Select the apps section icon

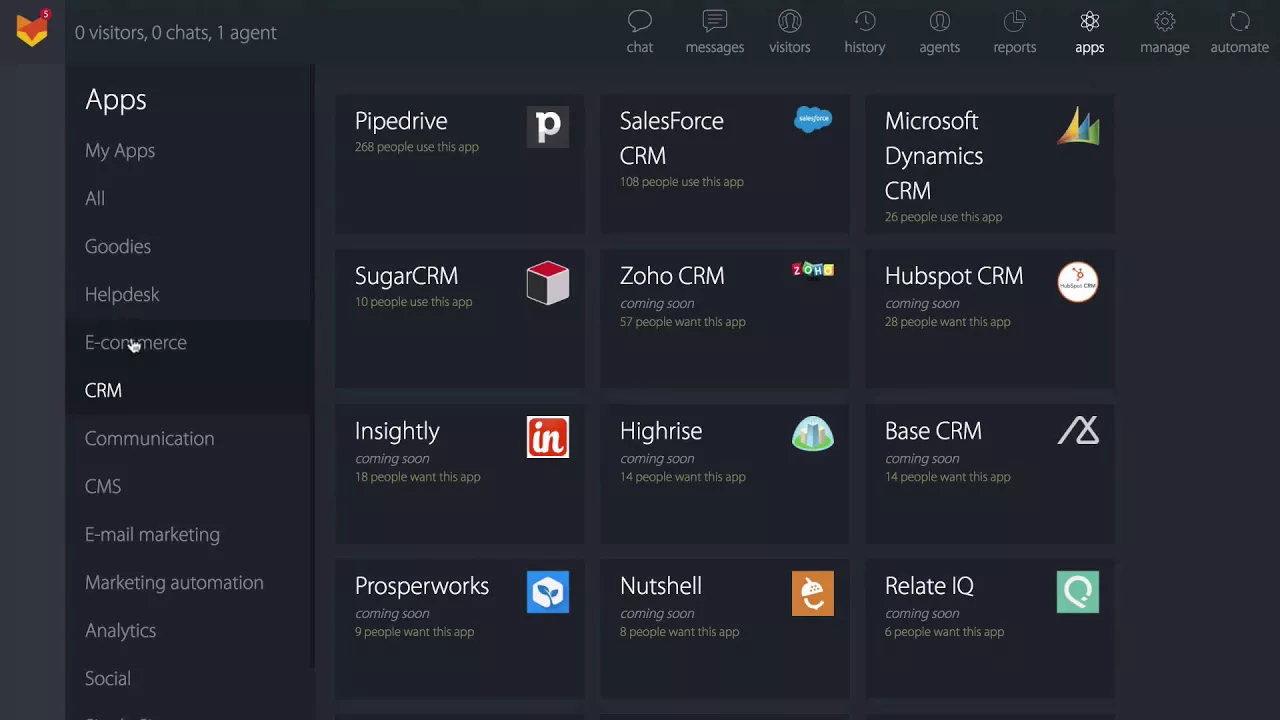1090,21
